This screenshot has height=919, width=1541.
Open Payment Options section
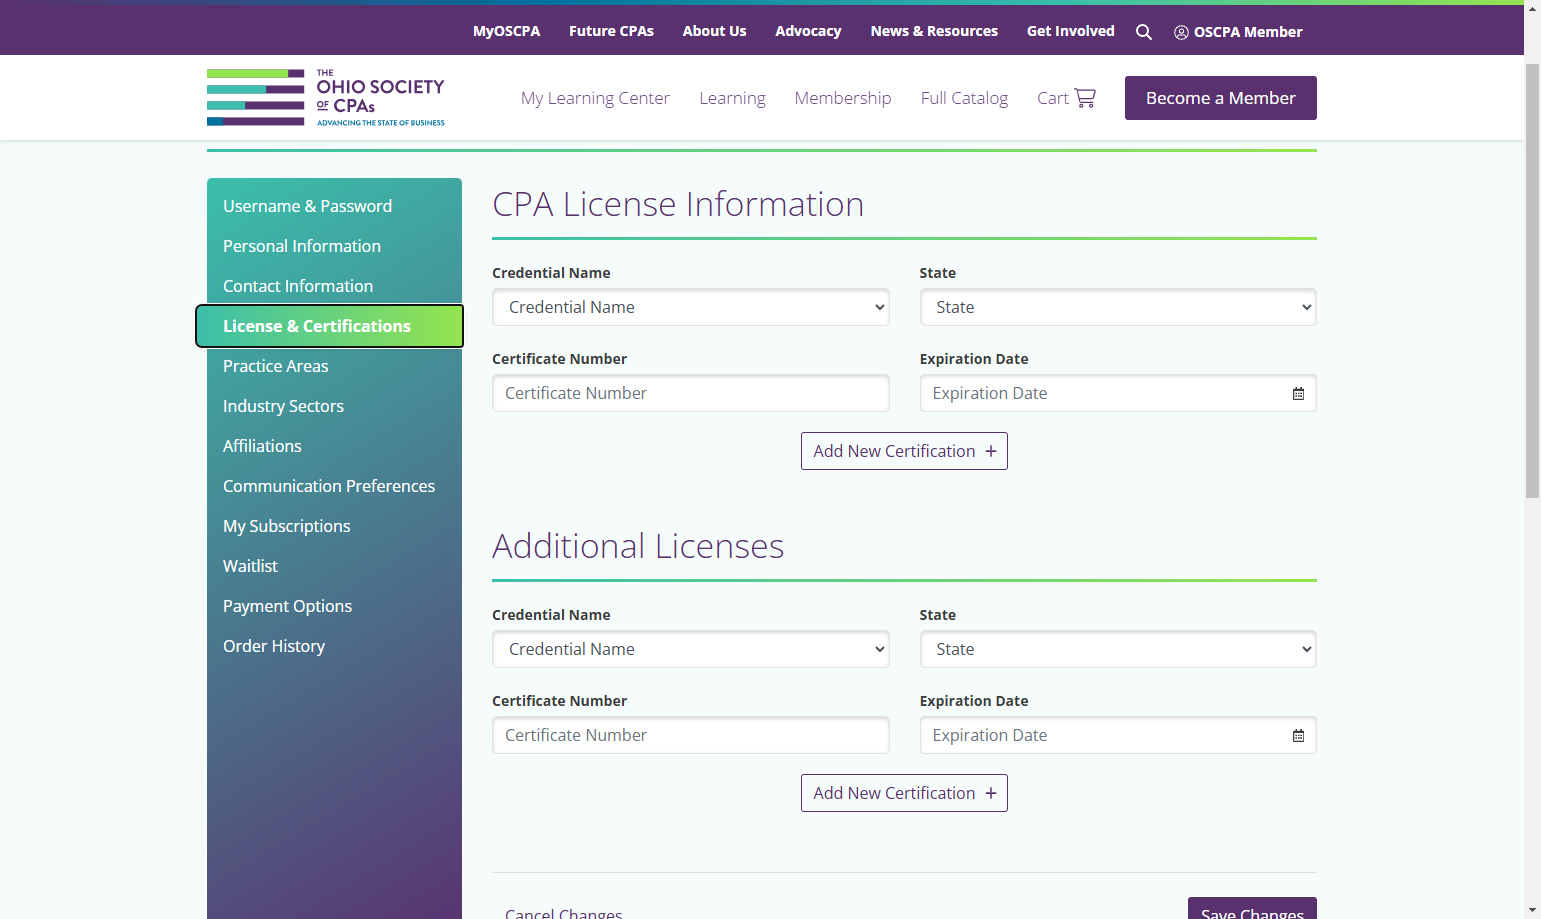click(x=288, y=606)
